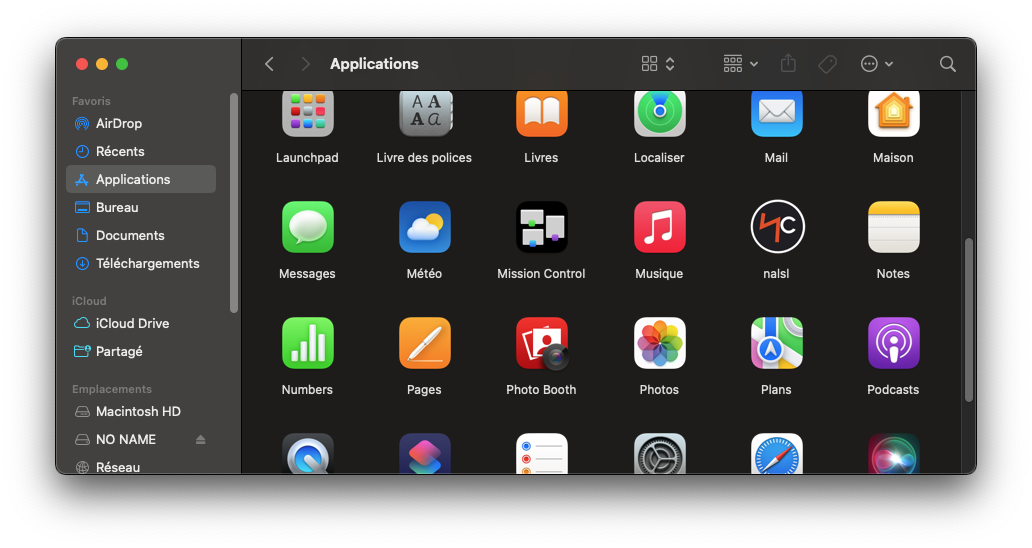Minimize the Finder window
The image size is (1032, 548).
click(x=102, y=64)
